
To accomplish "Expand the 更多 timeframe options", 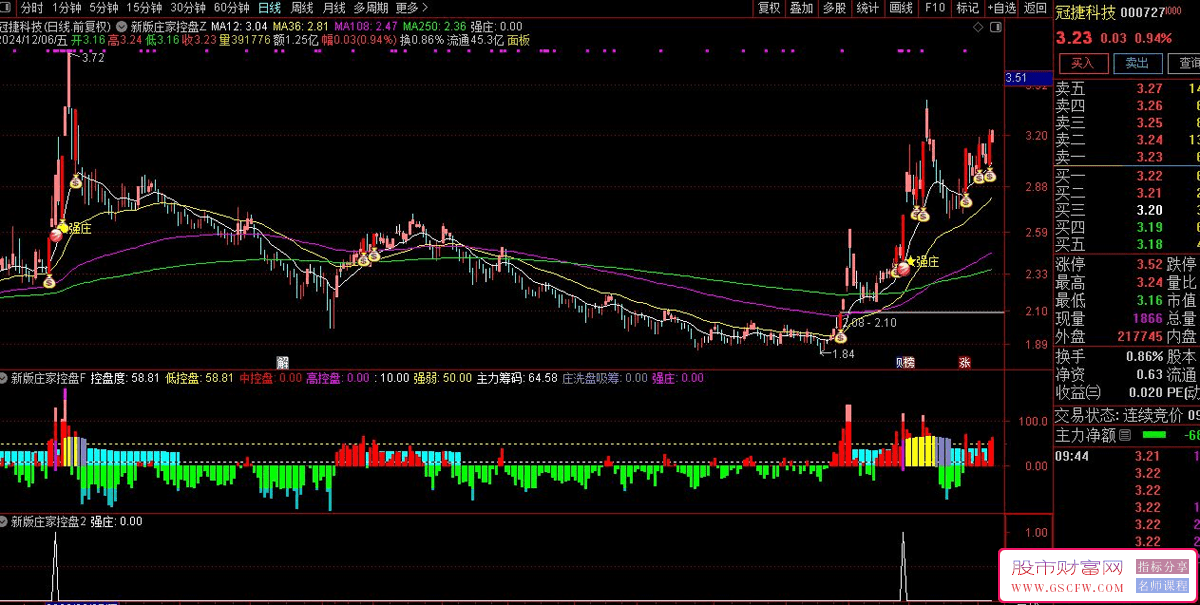I will point(410,8).
